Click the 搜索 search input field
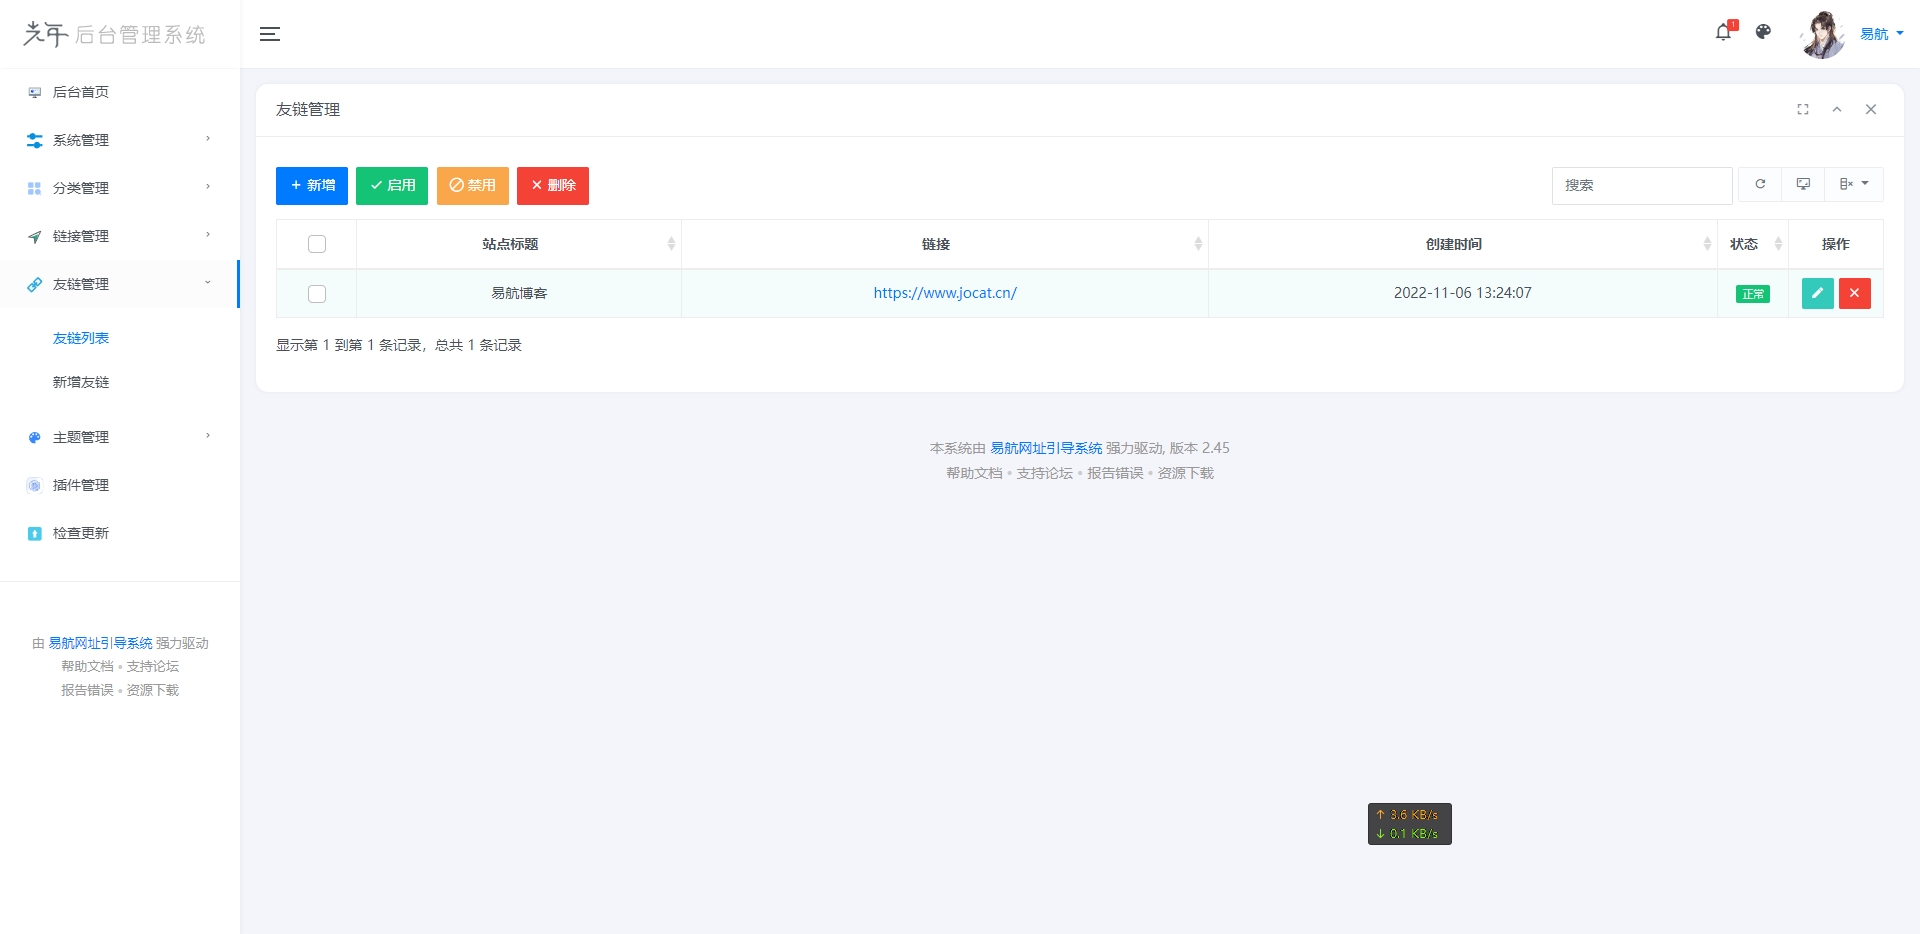The image size is (1920, 934). [x=1641, y=186]
